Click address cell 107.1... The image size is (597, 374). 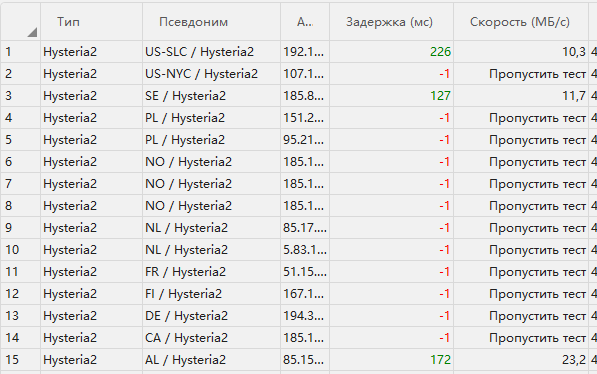[x=303, y=74]
